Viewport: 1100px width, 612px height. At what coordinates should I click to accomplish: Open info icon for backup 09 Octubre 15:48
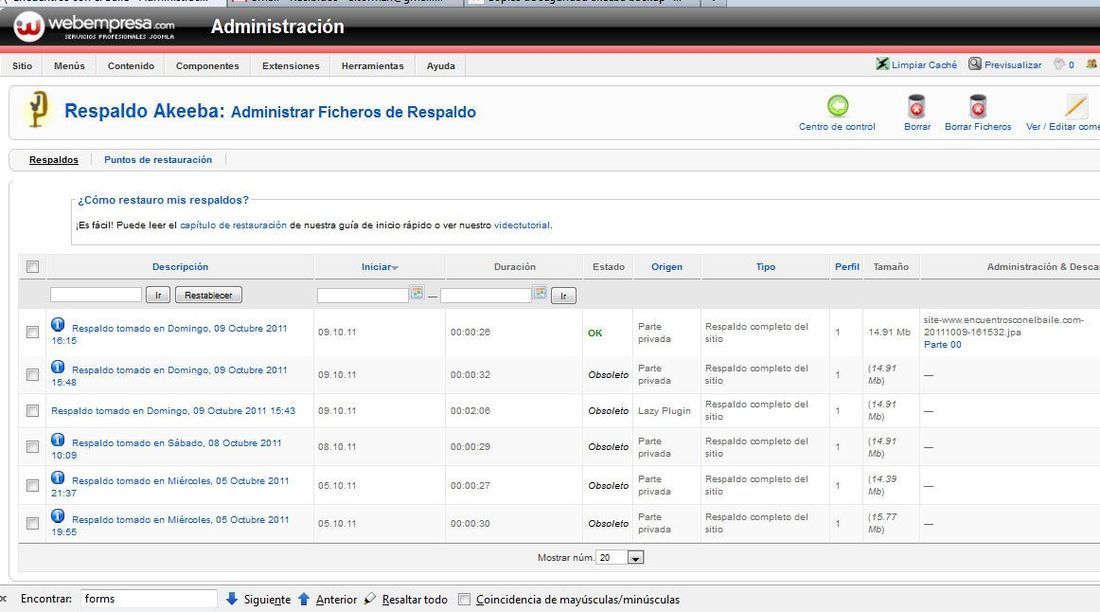[x=58, y=366]
